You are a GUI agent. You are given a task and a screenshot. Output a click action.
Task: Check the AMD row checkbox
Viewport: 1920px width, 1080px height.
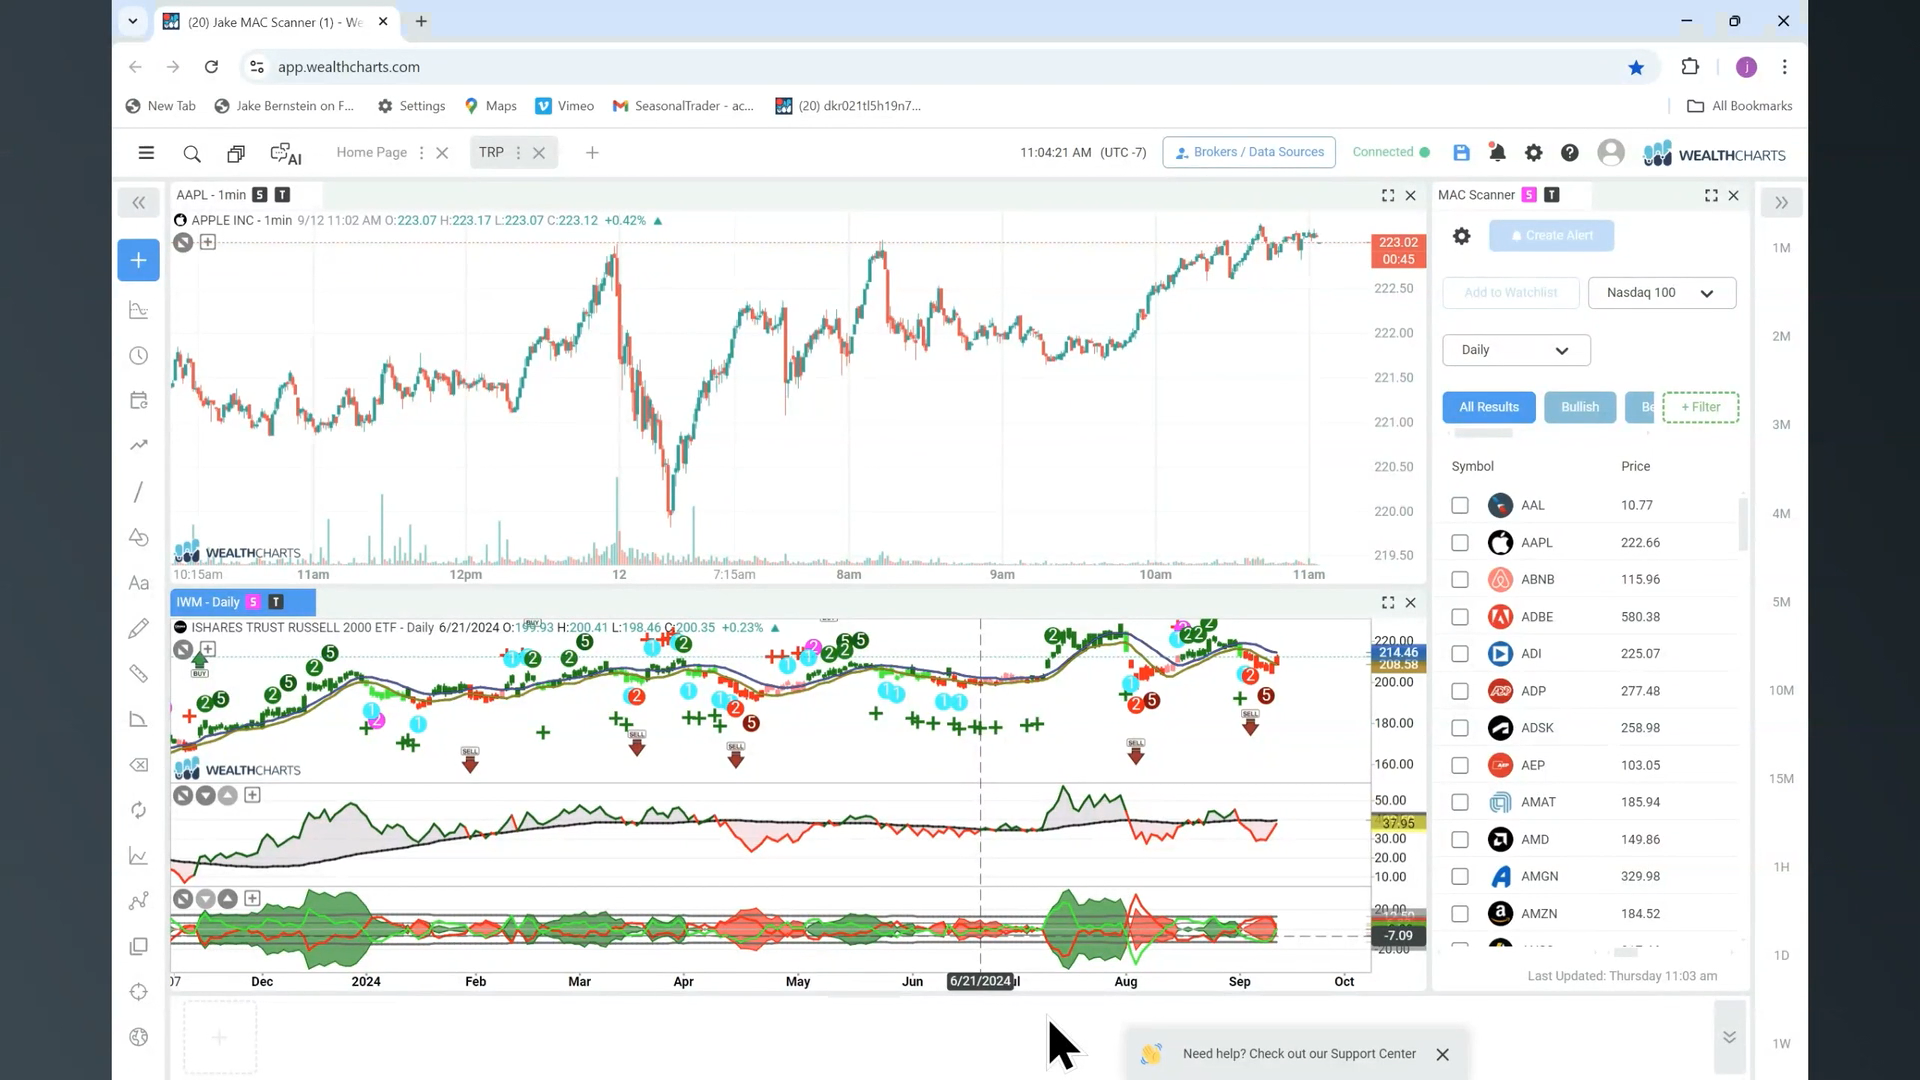pos(1460,839)
